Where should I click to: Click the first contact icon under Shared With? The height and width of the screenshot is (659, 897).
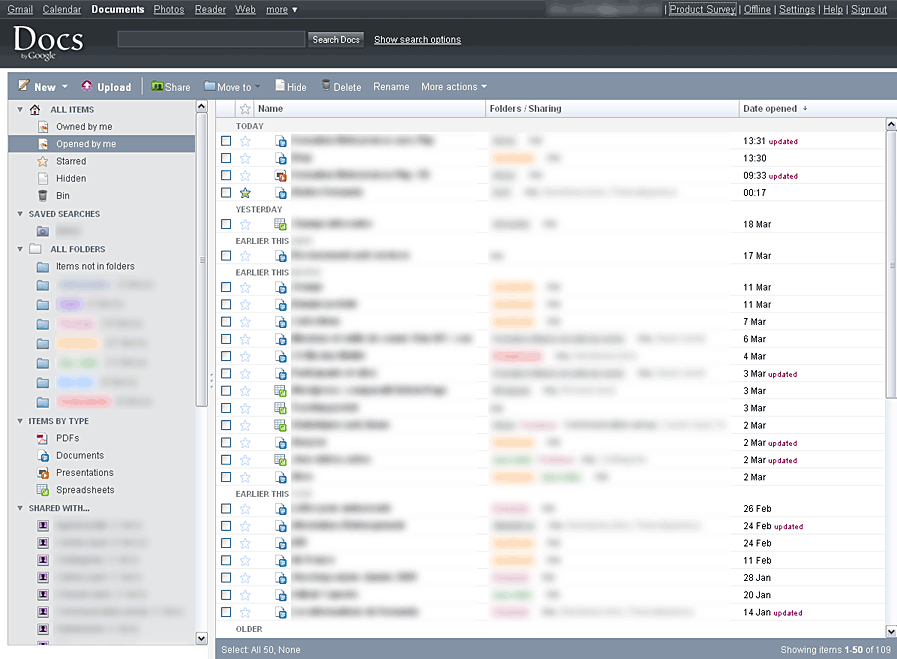[x=43, y=525]
